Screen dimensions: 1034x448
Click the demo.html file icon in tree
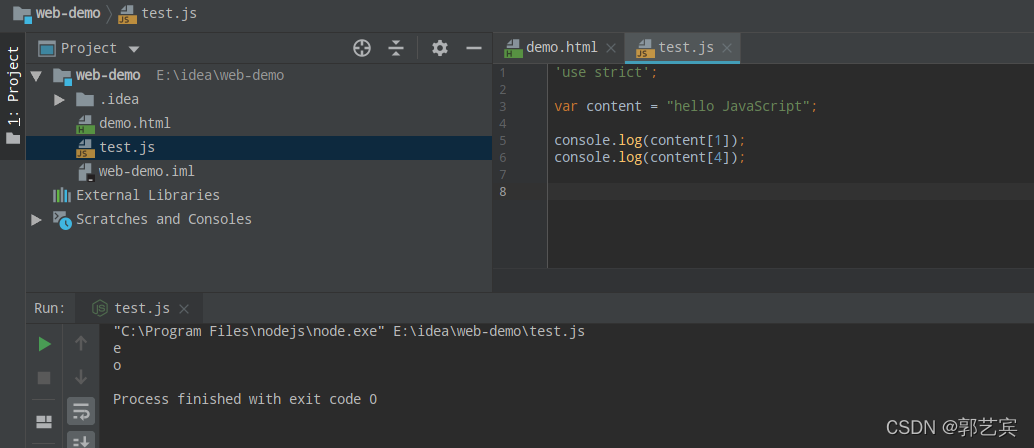tap(85, 123)
